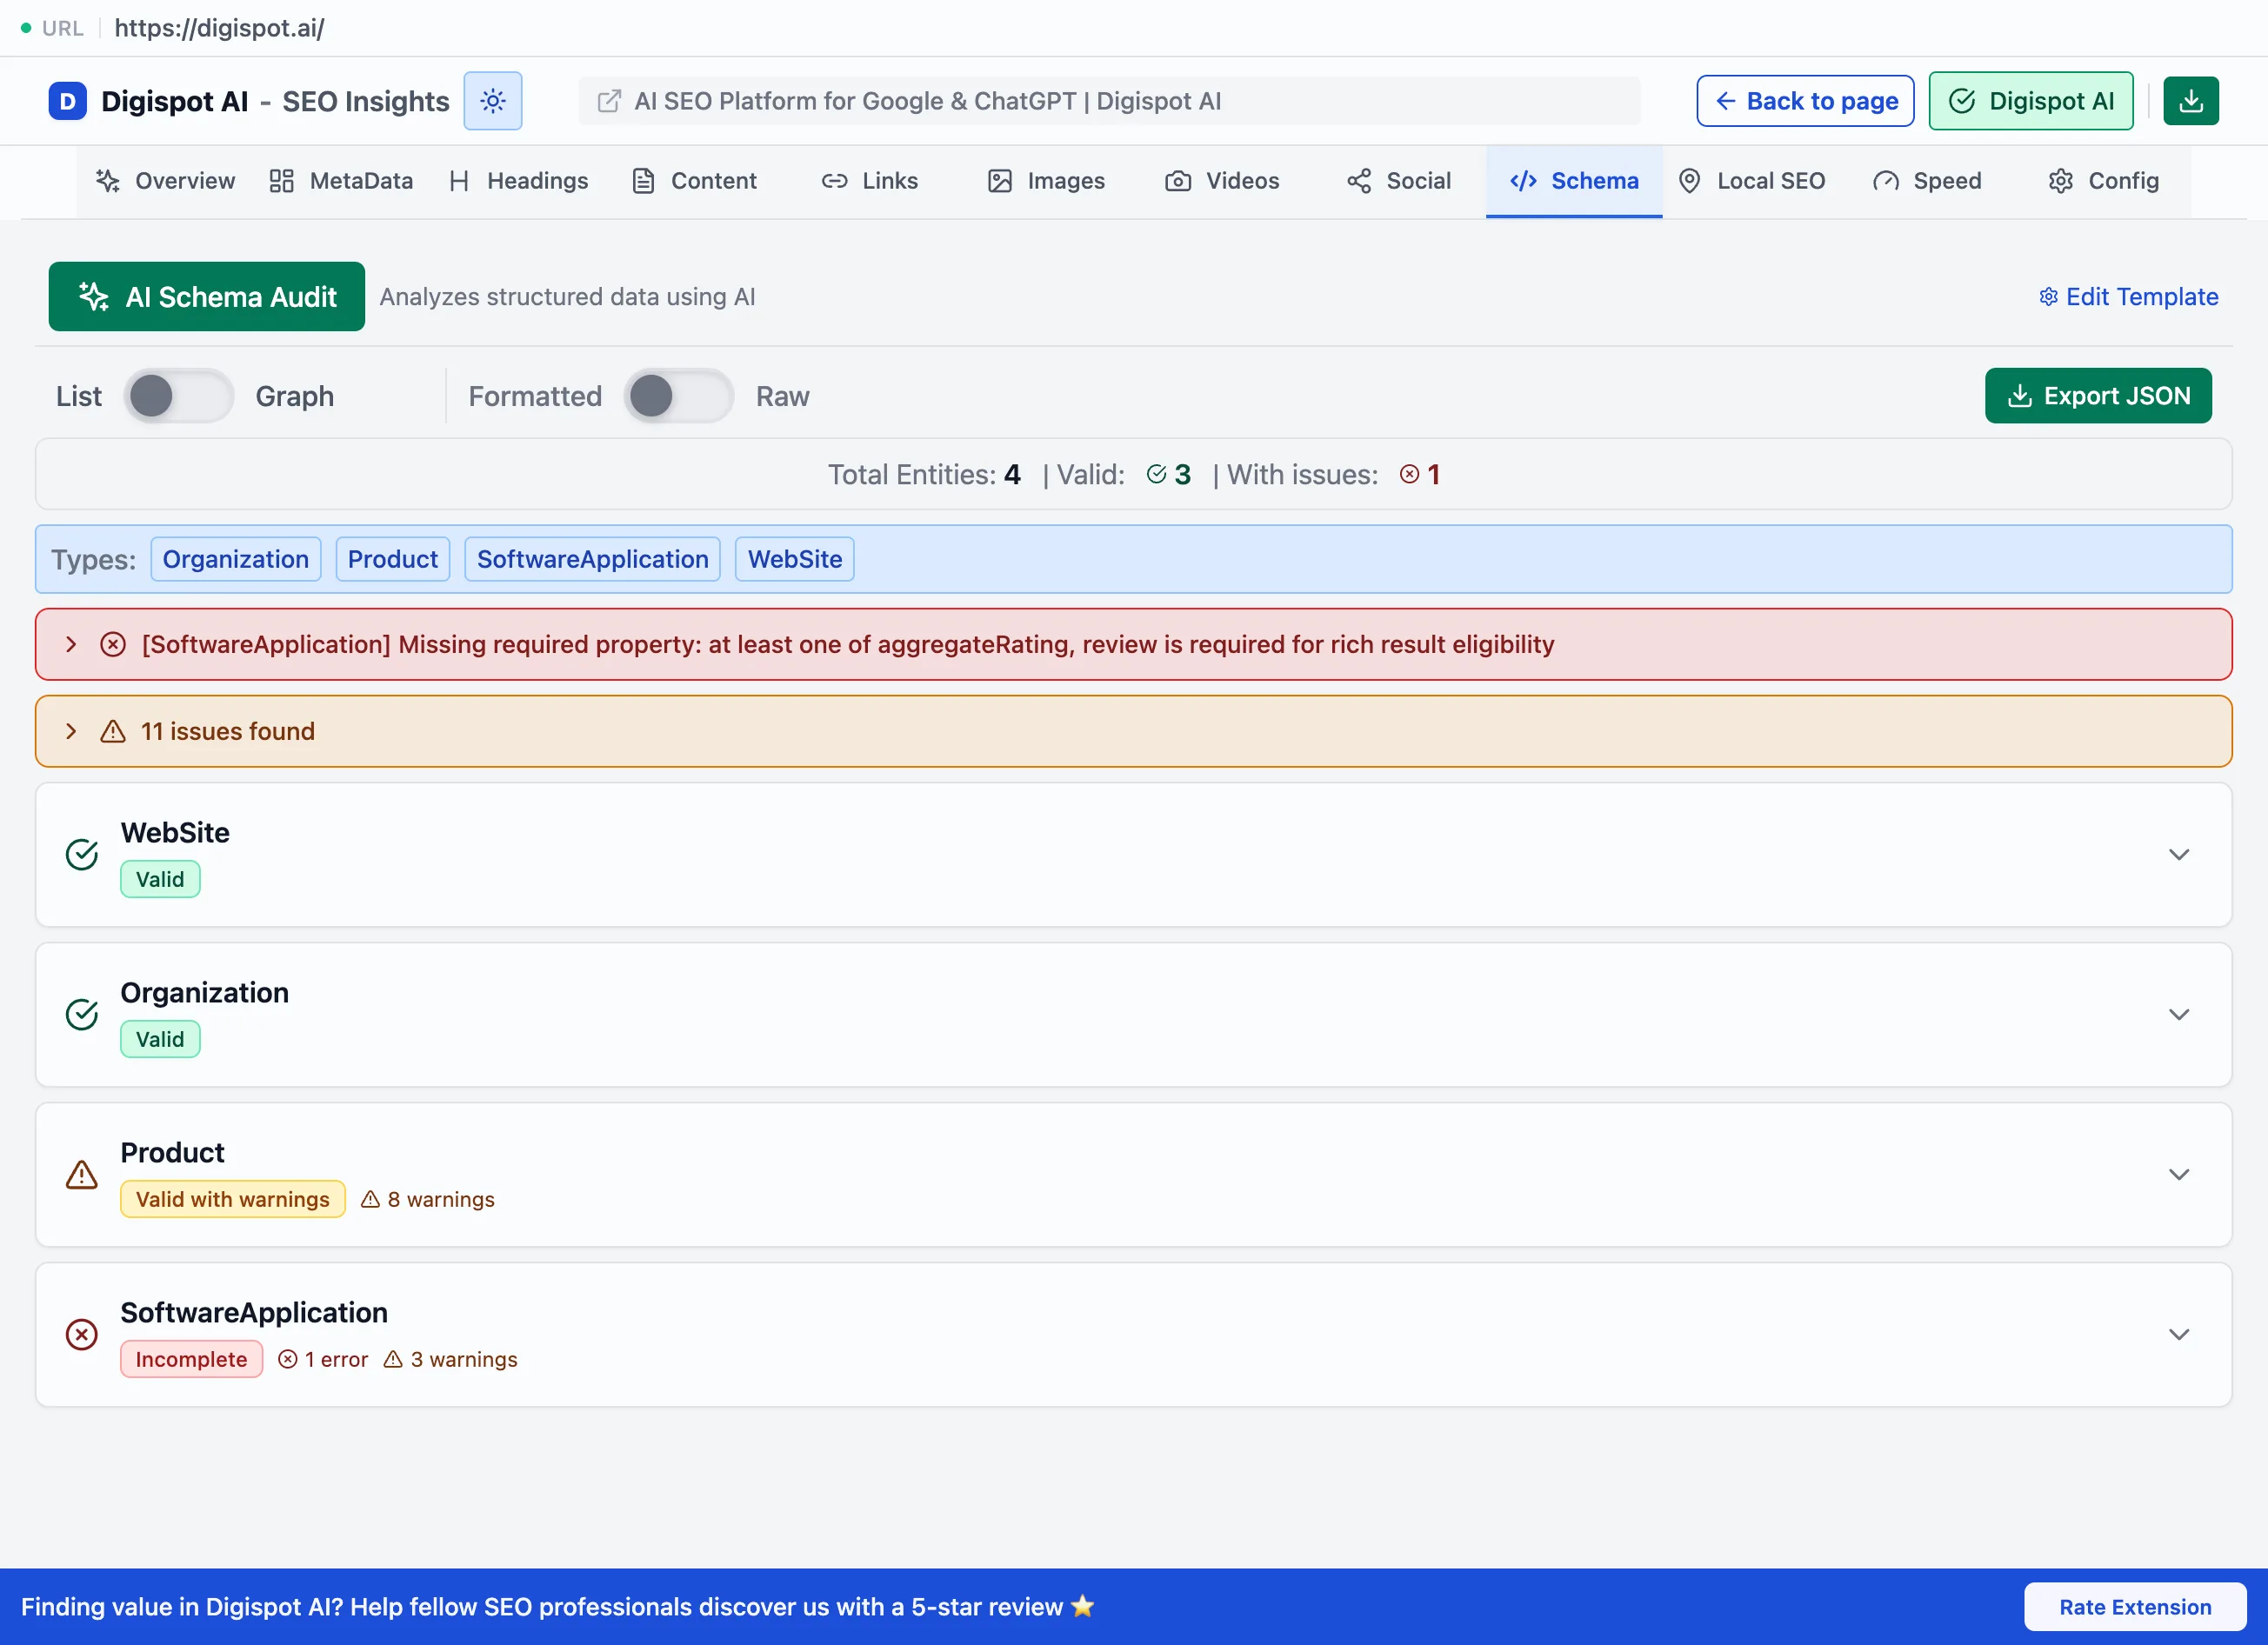This screenshot has width=2268, height=1645.
Task: Click the Export JSON button
Action: [2098, 396]
